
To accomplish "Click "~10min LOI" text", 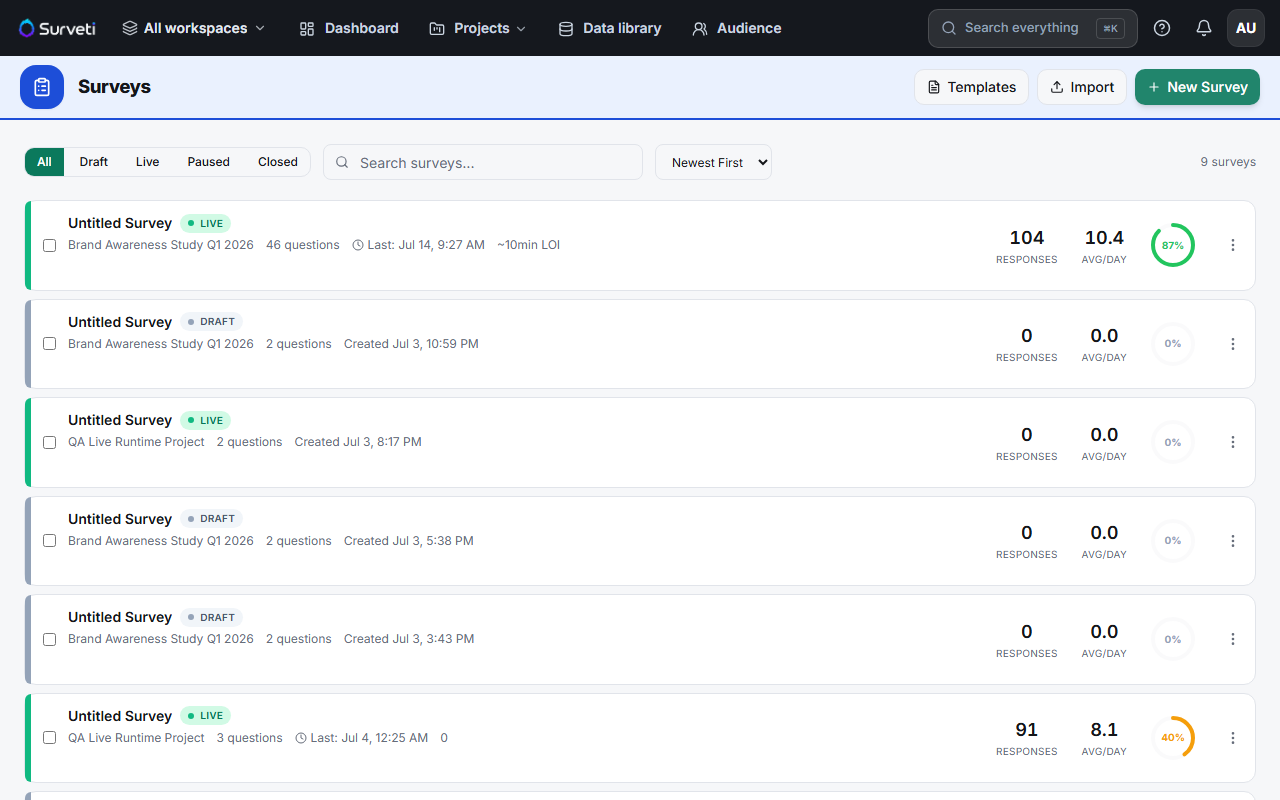I will tap(528, 245).
